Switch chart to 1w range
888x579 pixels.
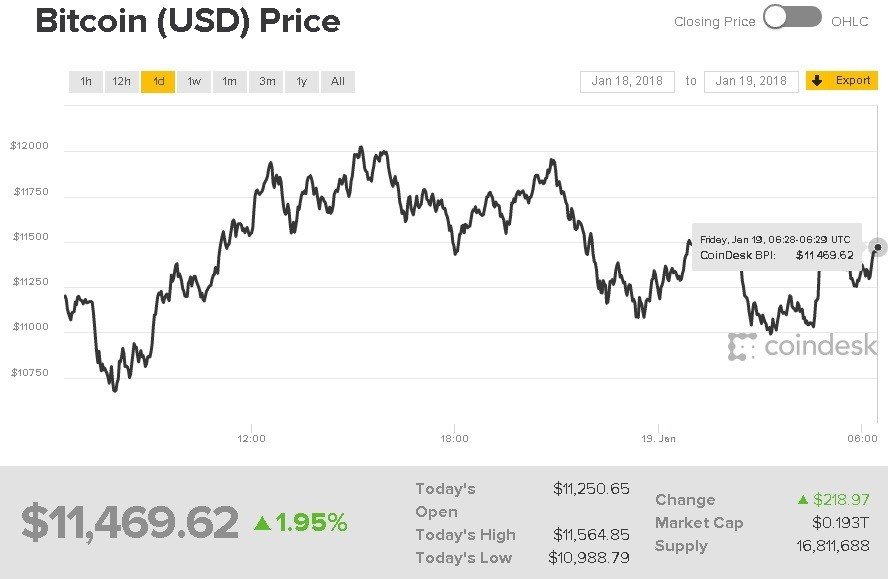tap(194, 81)
